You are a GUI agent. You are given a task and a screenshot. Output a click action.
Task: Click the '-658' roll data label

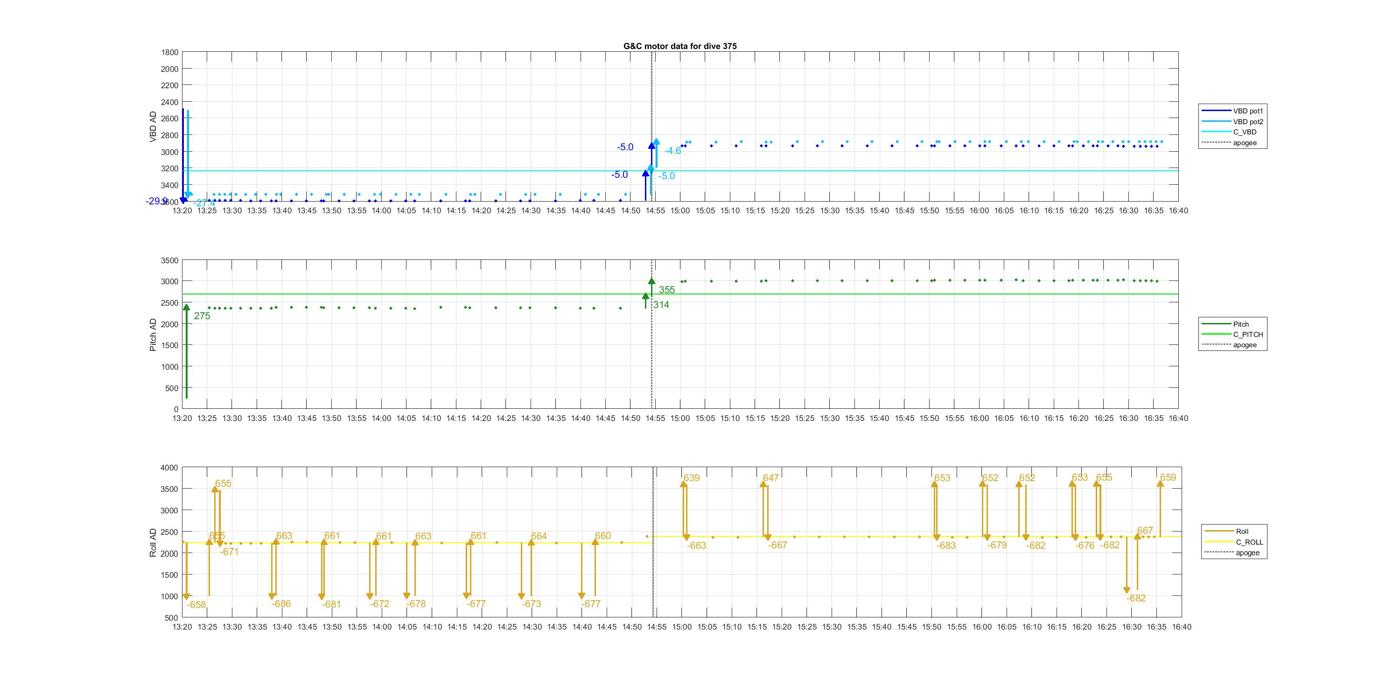pos(196,605)
